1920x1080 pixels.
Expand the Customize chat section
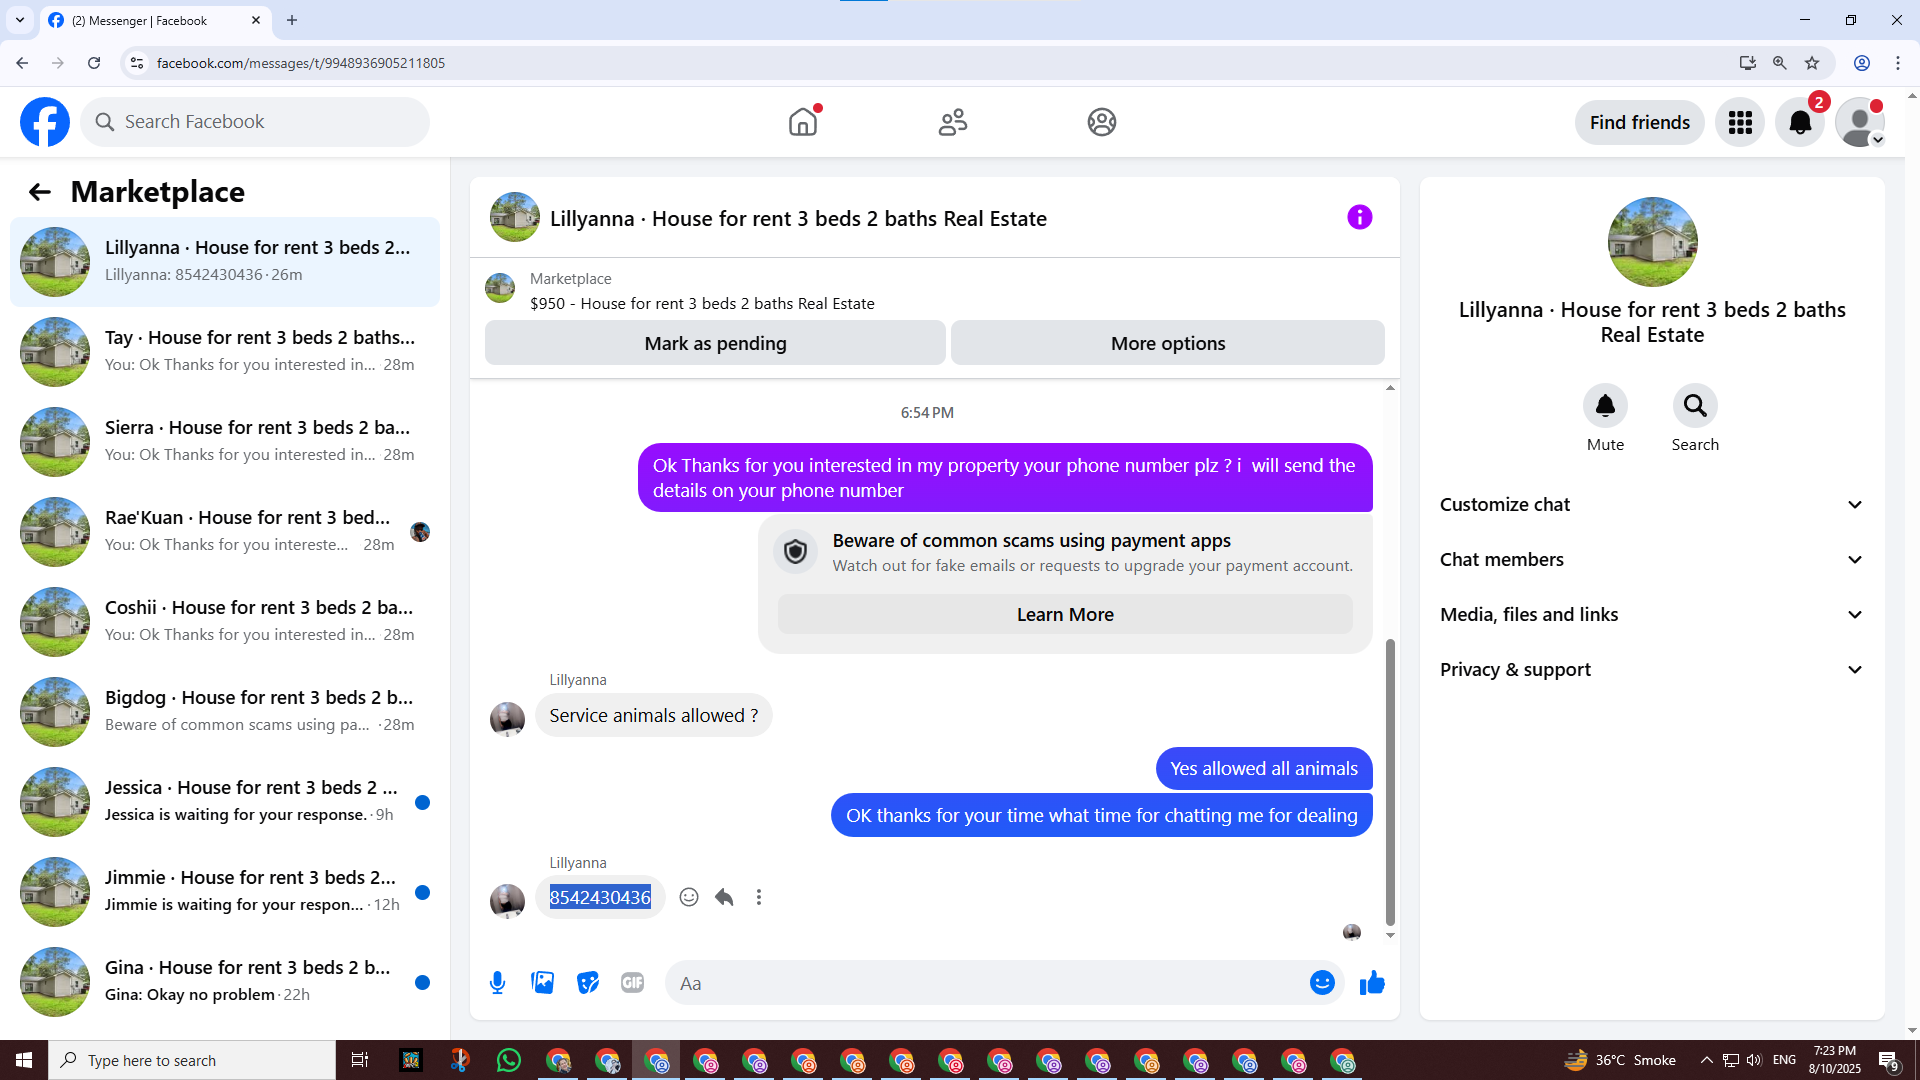(1651, 505)
